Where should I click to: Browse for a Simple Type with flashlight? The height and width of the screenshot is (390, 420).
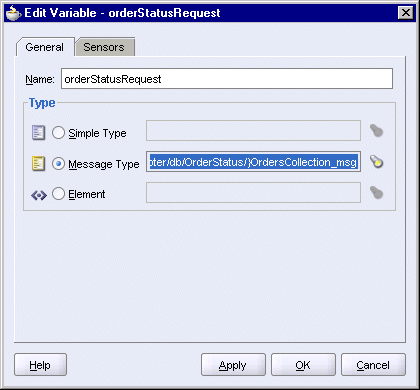pyautogui.click(x=376, y=130)
